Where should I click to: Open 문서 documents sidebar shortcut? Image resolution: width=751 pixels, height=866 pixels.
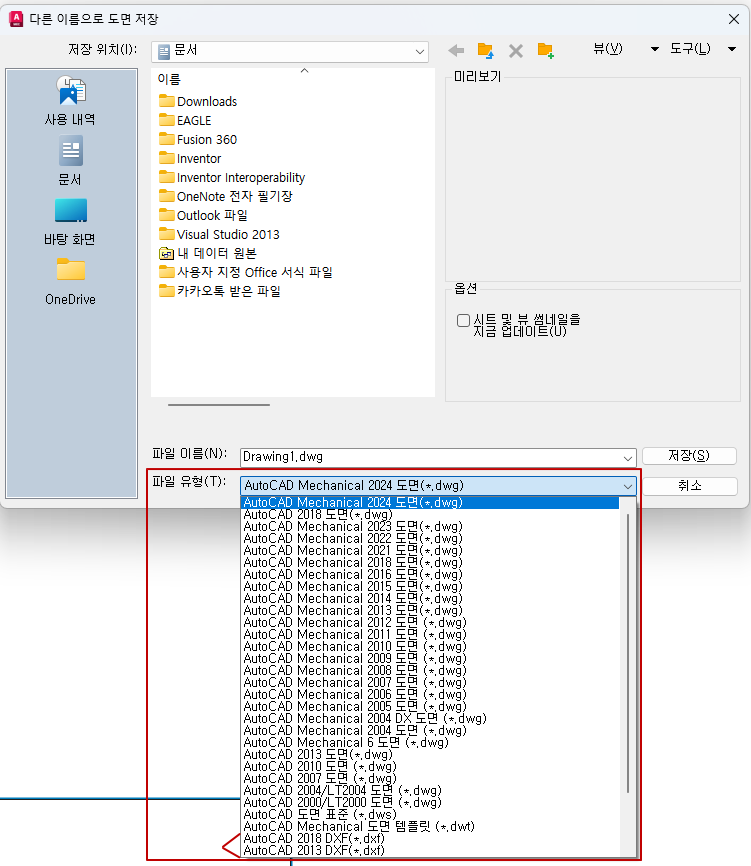70,161
